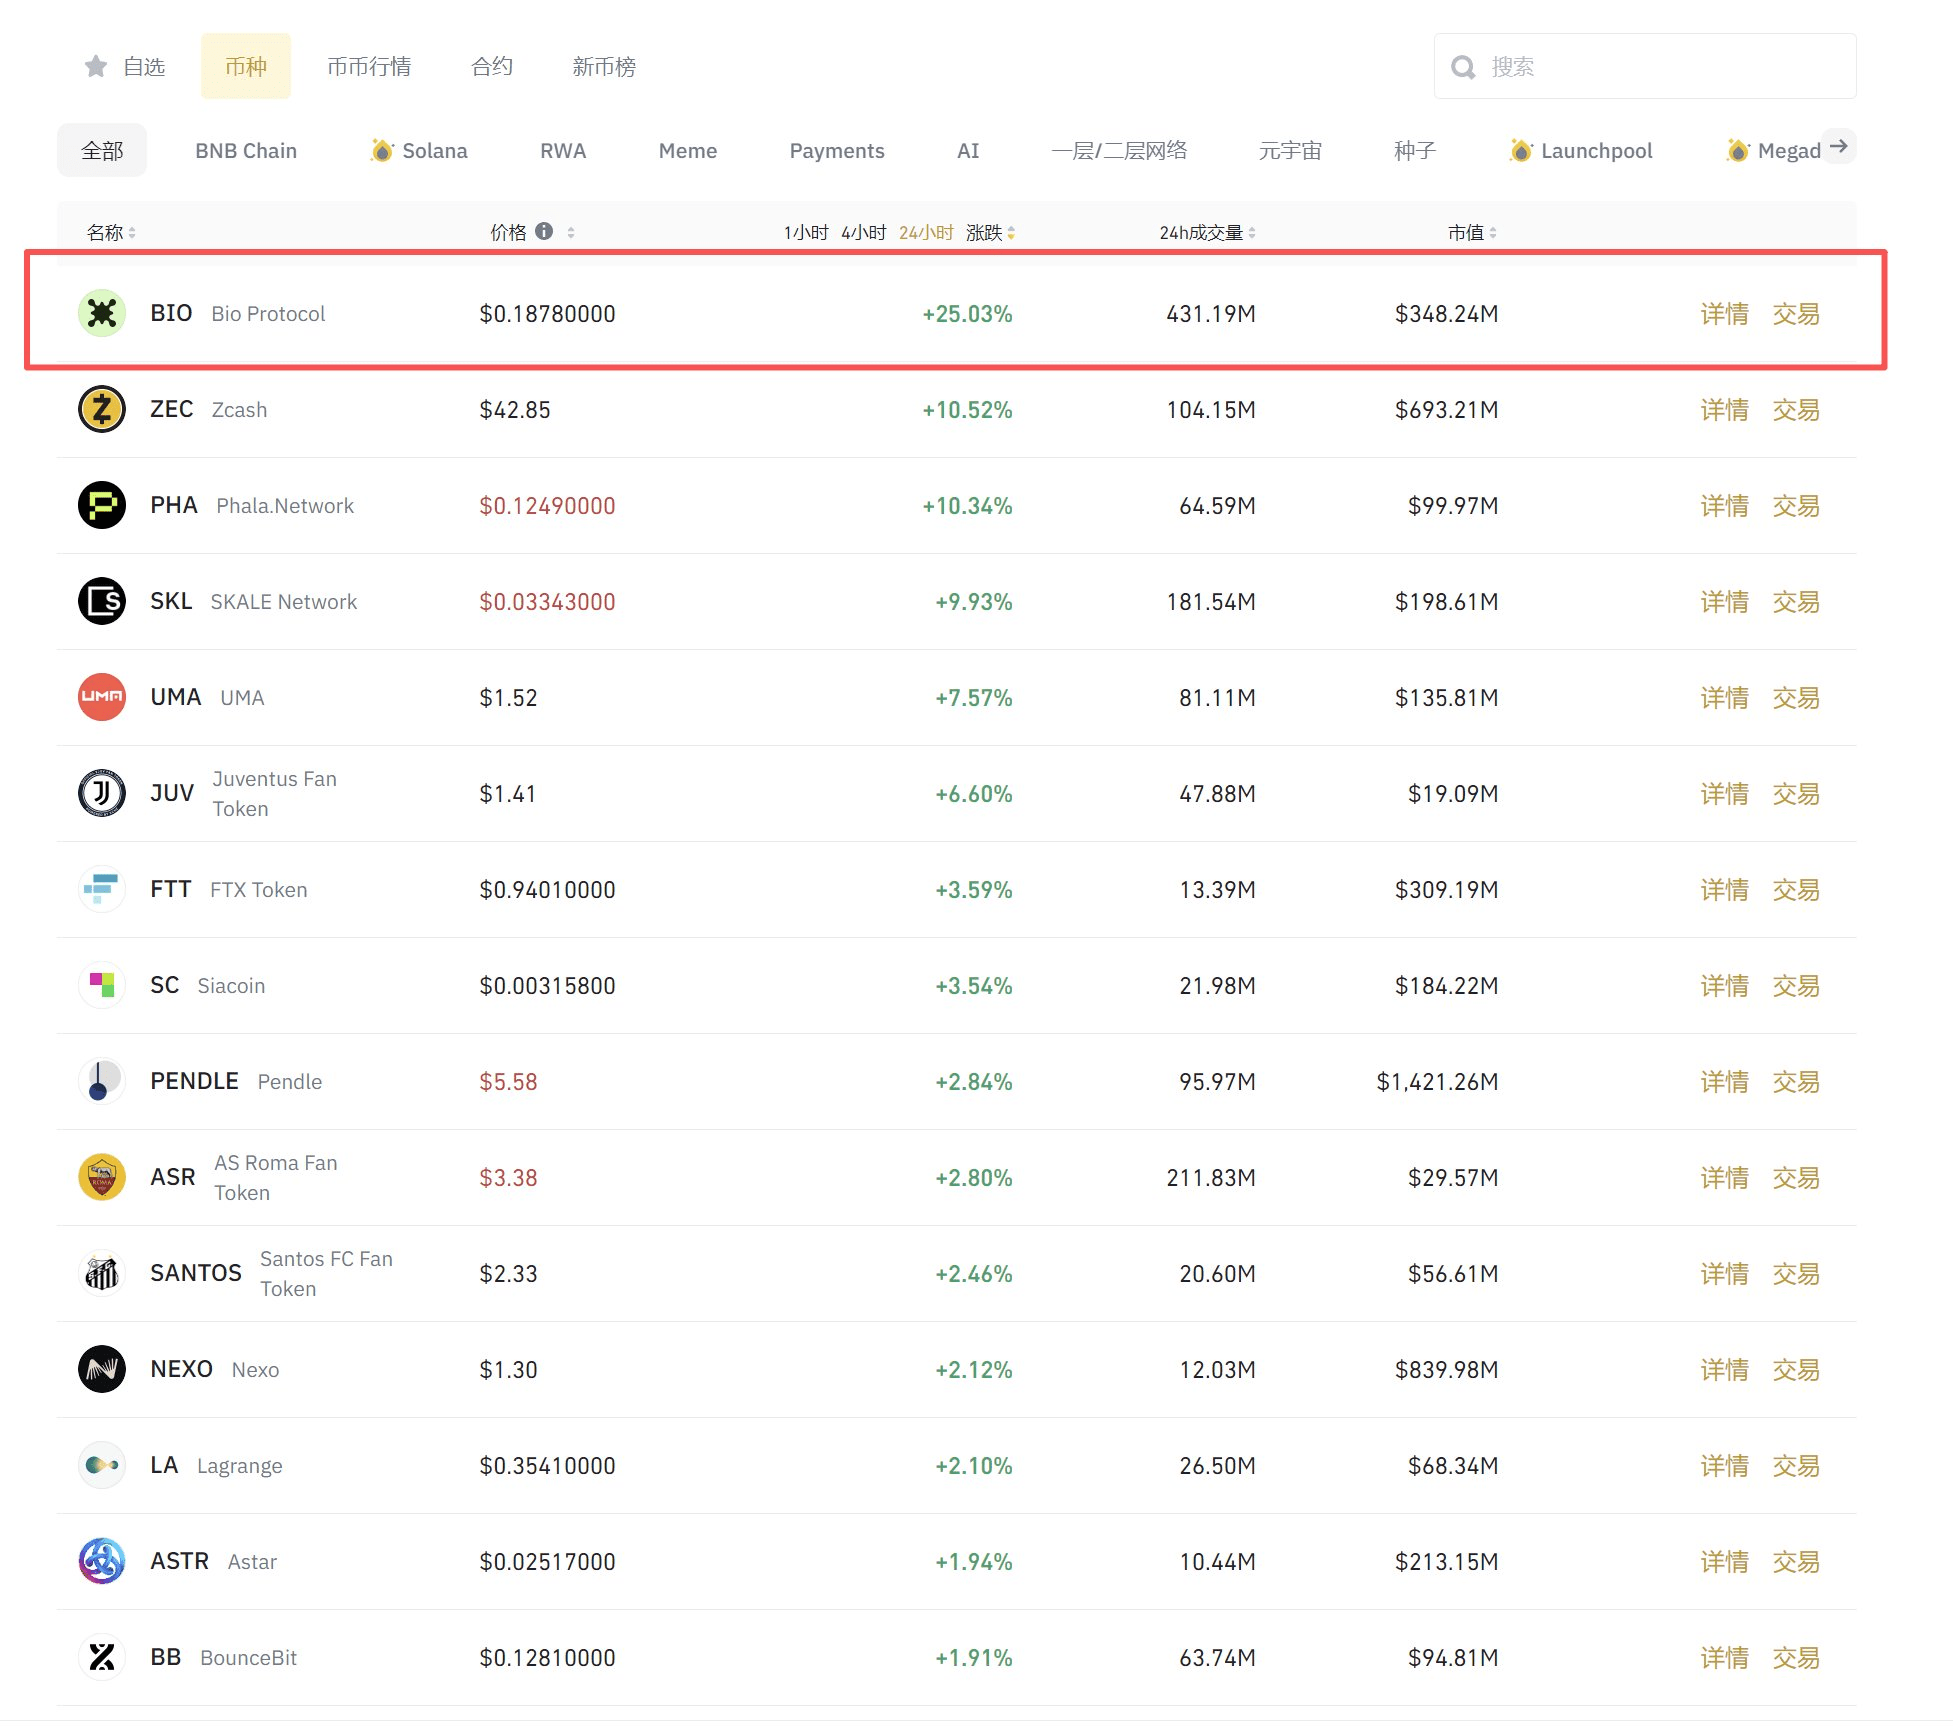The height and width of the screenshot is (1731, 1953).
Task: Select the Meme category
Action: (x=688, y=150)
